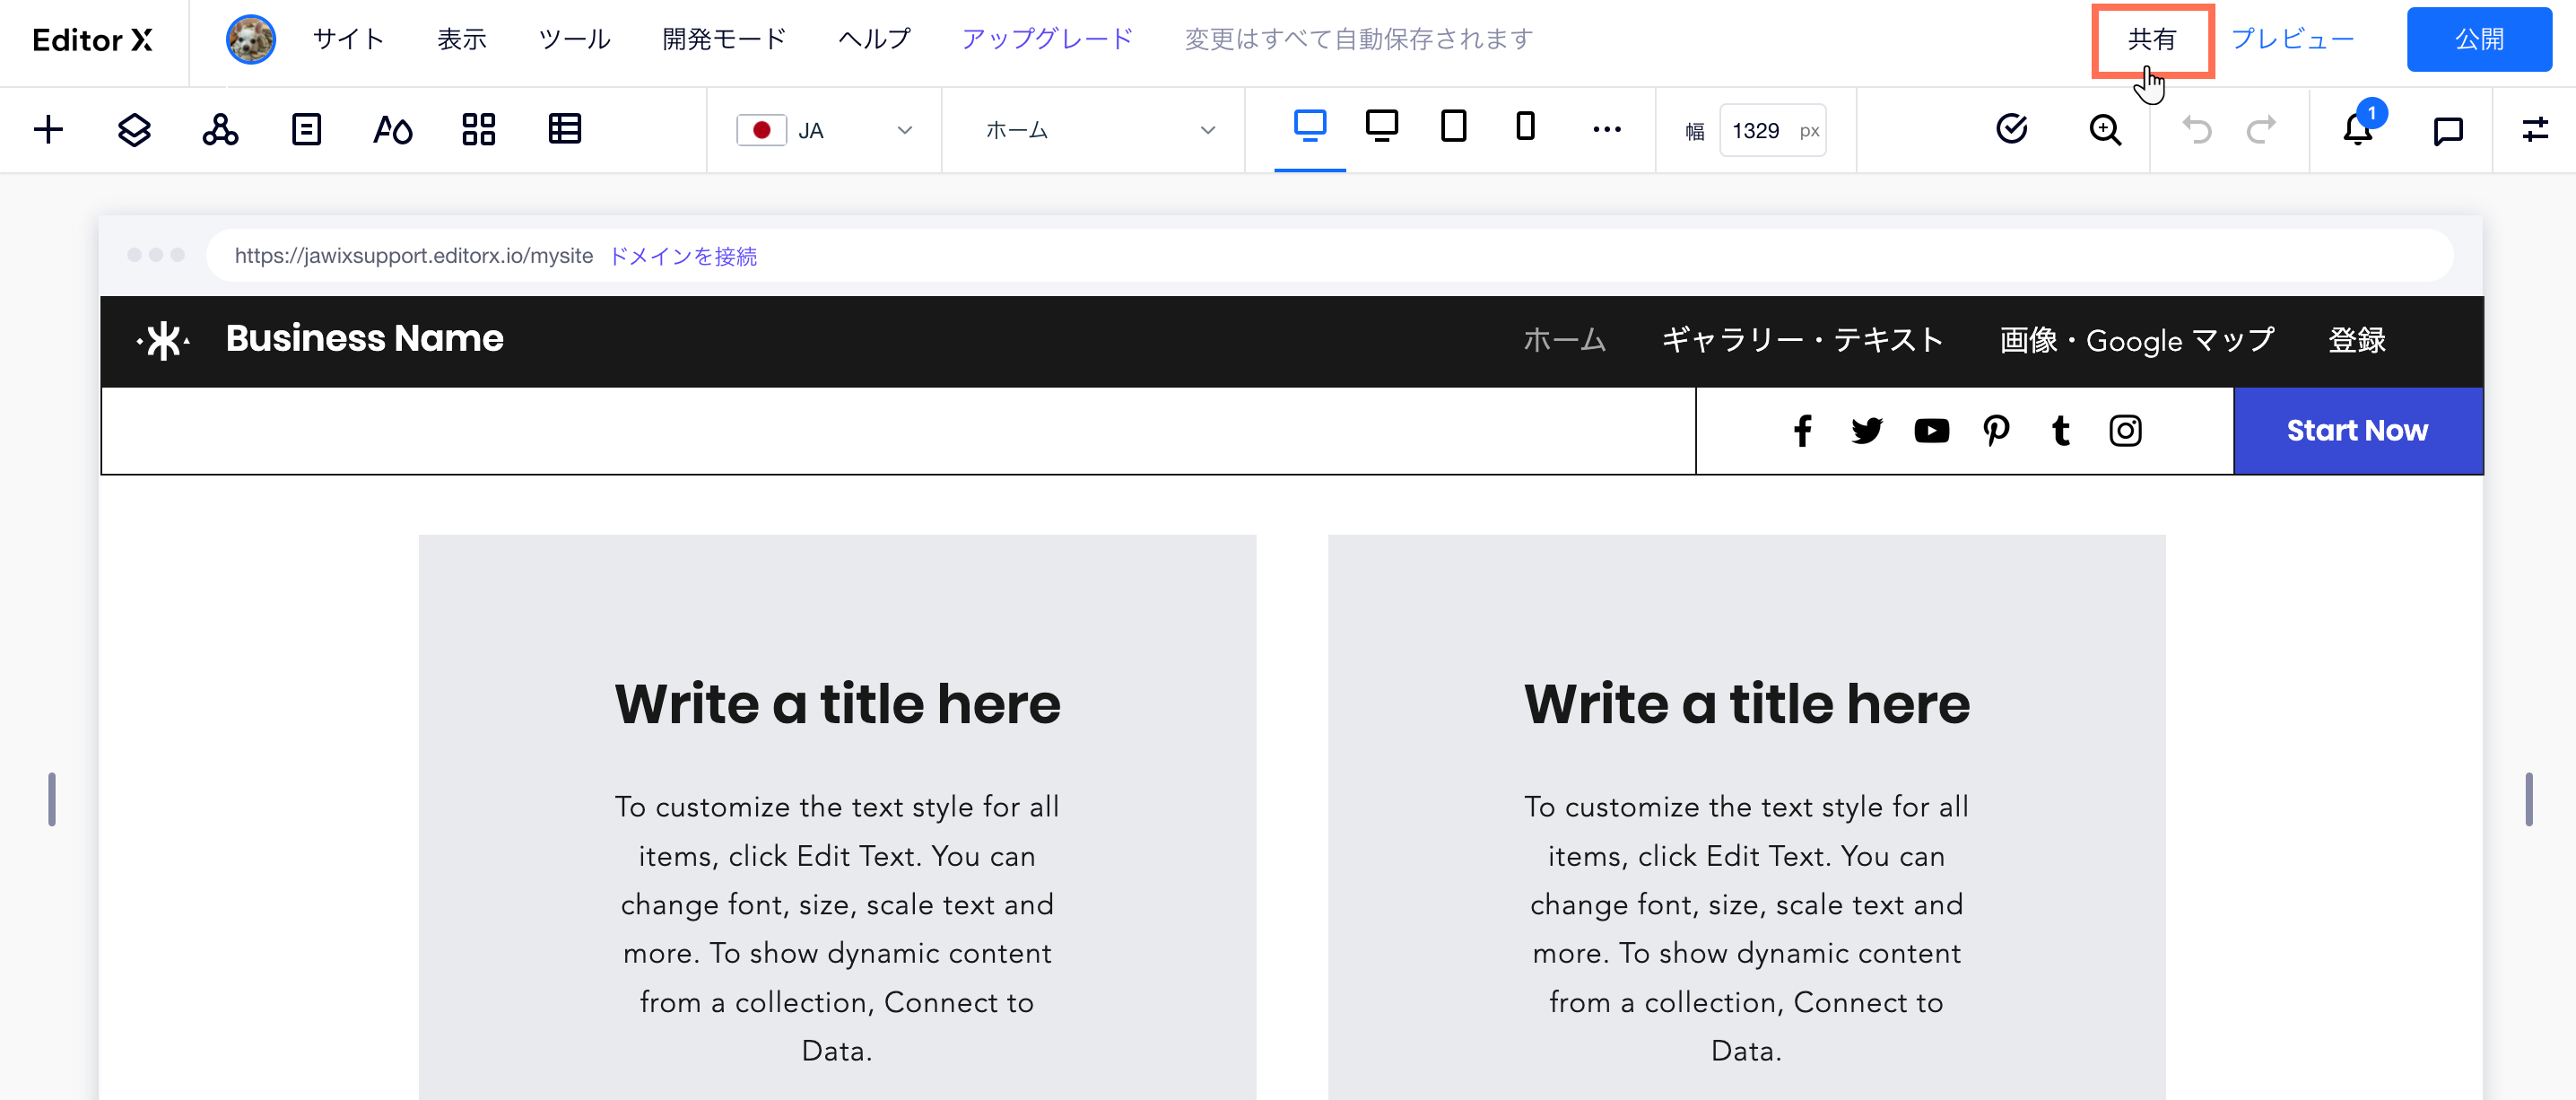2576x1100 pixels.
Task: Click the プレビュー preview button
Action: click(x=2292, y=39)
